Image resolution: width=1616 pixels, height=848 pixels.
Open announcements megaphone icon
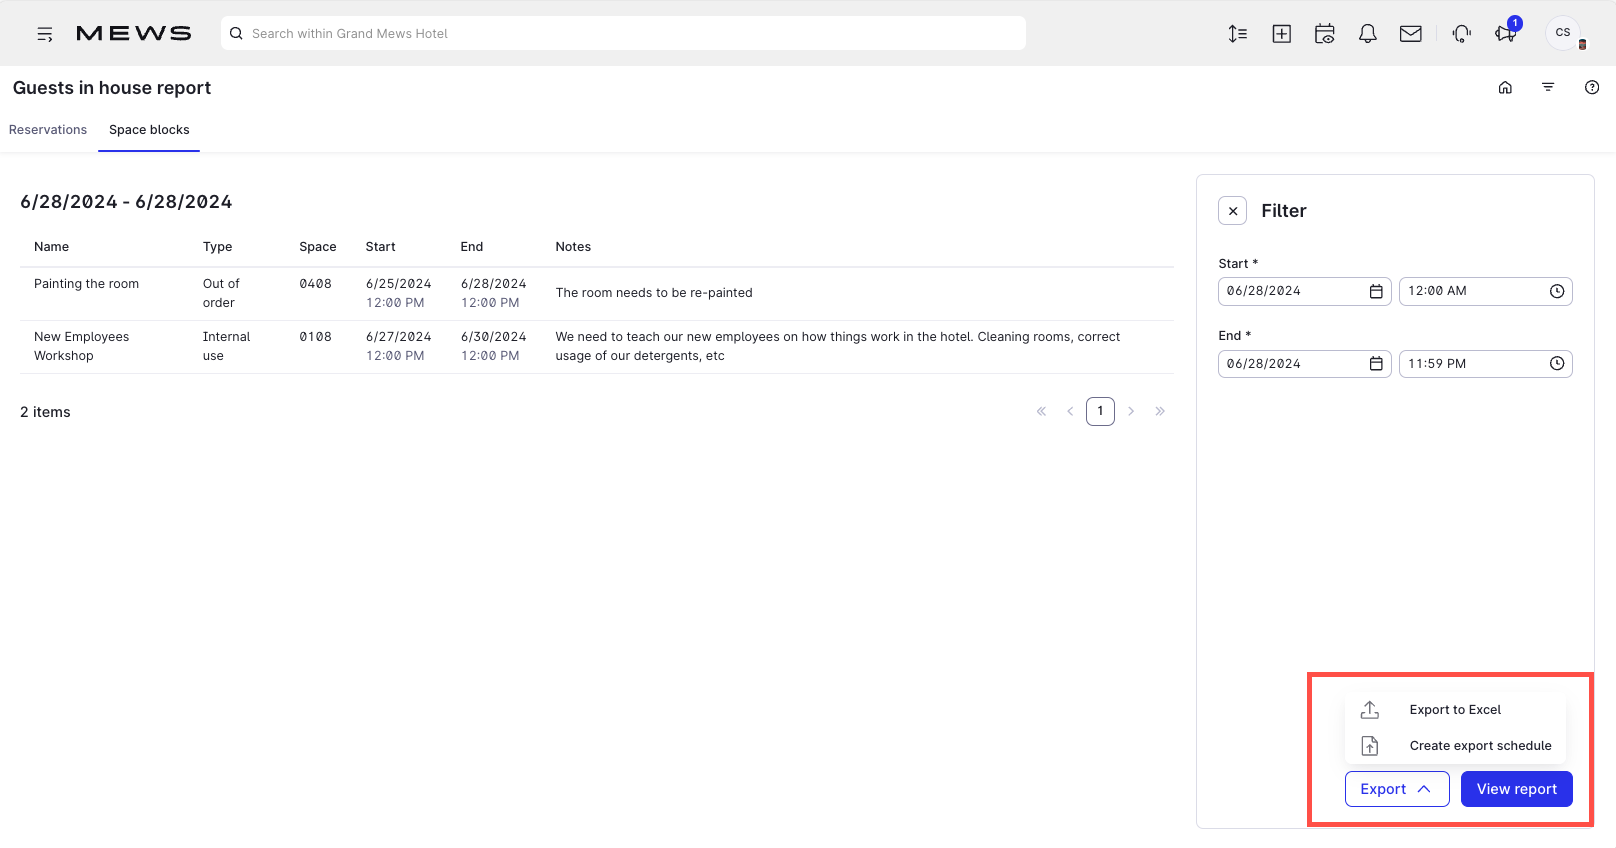(x=1504, y=34)
